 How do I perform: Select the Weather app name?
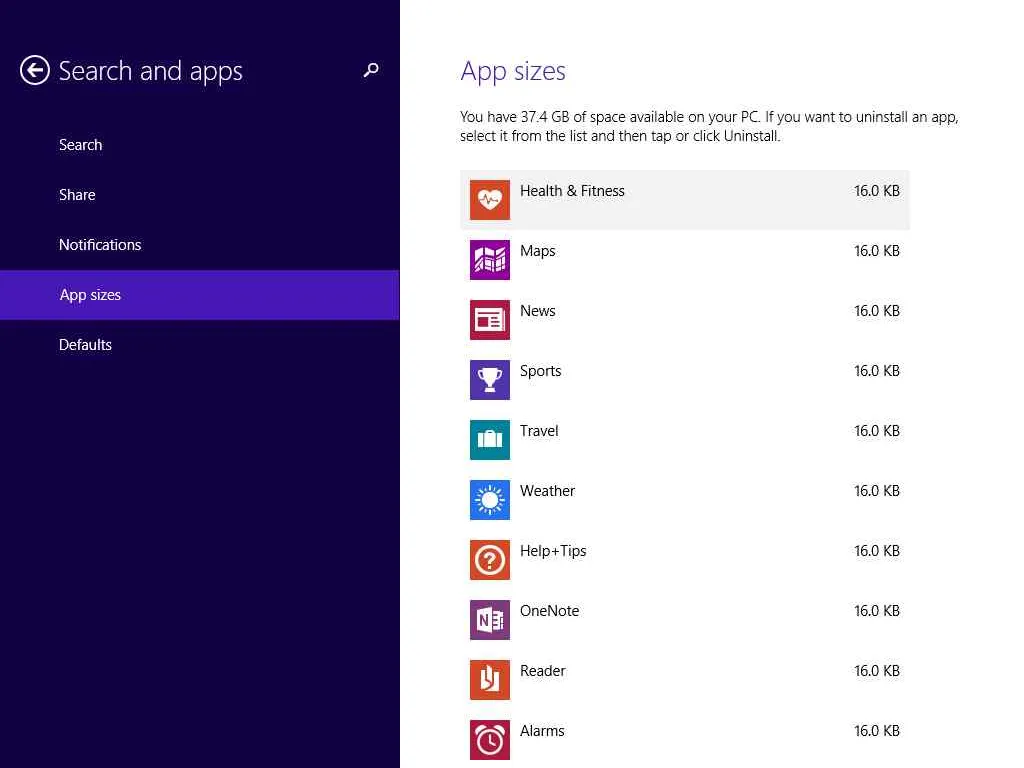click(547, 491)
